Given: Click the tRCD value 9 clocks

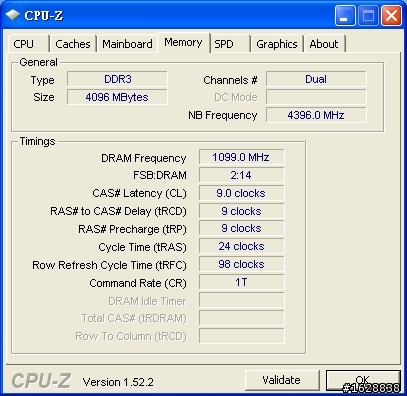Looking at the screenshot, I should coord(241,211).
